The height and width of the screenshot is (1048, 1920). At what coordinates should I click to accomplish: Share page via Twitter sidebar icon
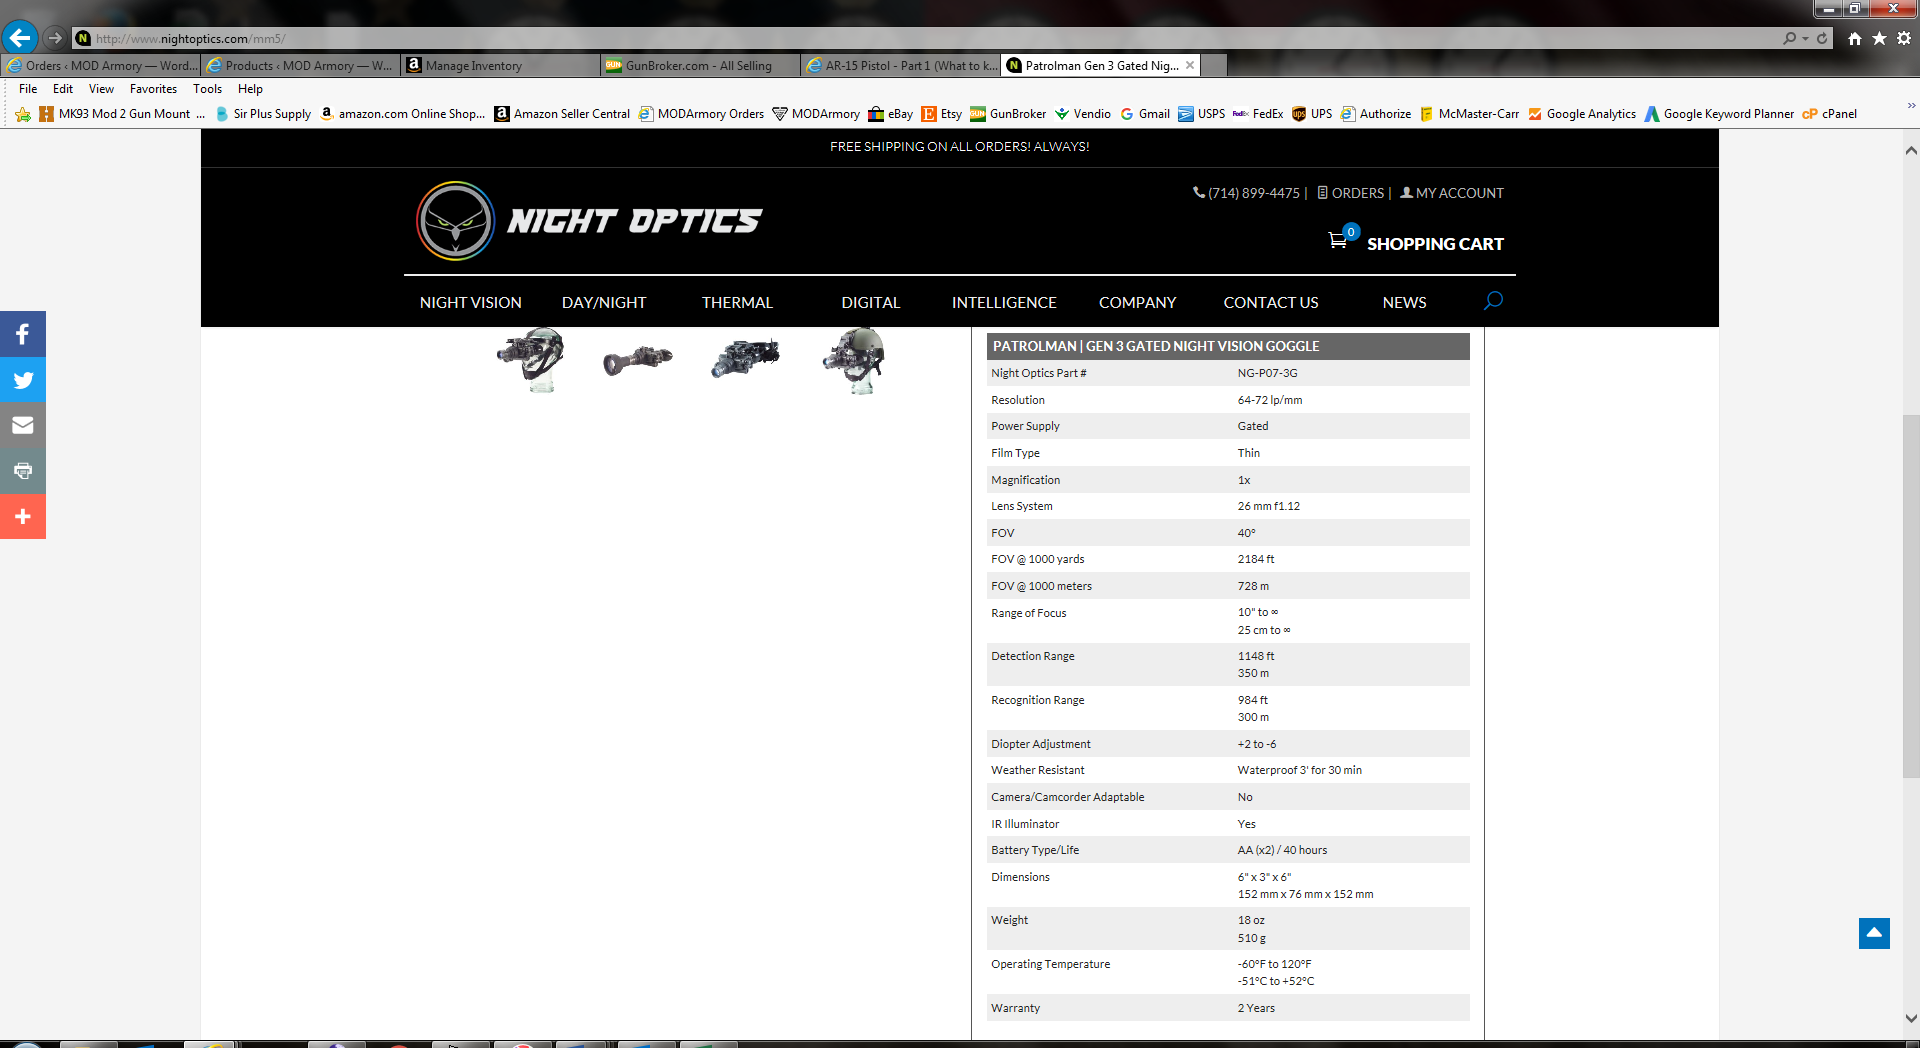click(23, 380)
